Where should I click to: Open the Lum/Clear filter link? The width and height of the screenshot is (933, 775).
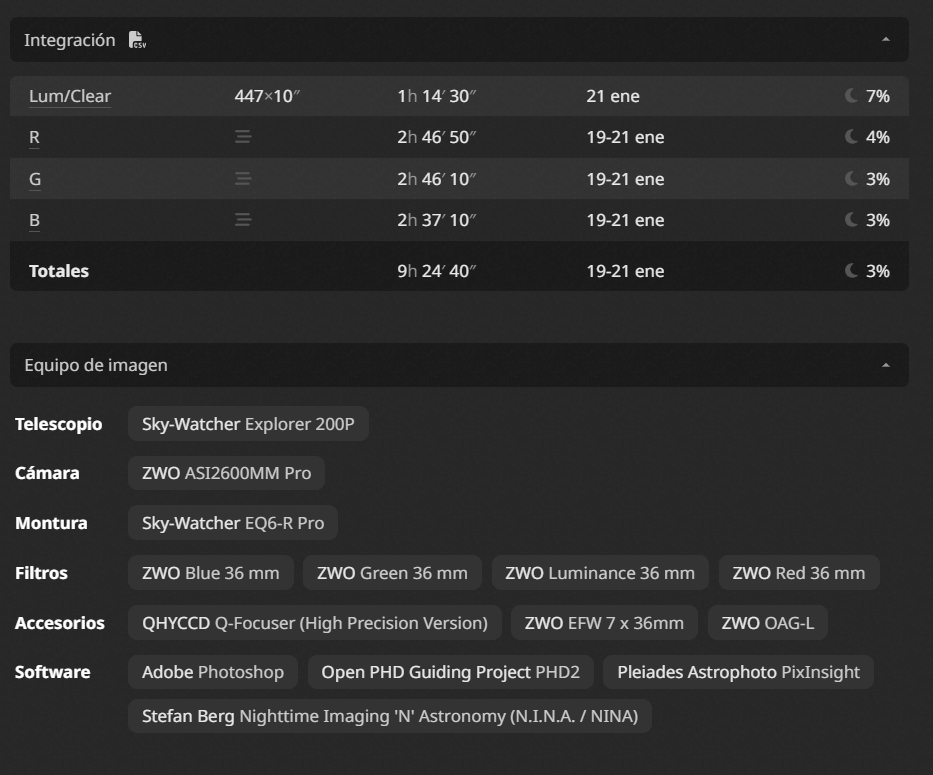[70, 96]
